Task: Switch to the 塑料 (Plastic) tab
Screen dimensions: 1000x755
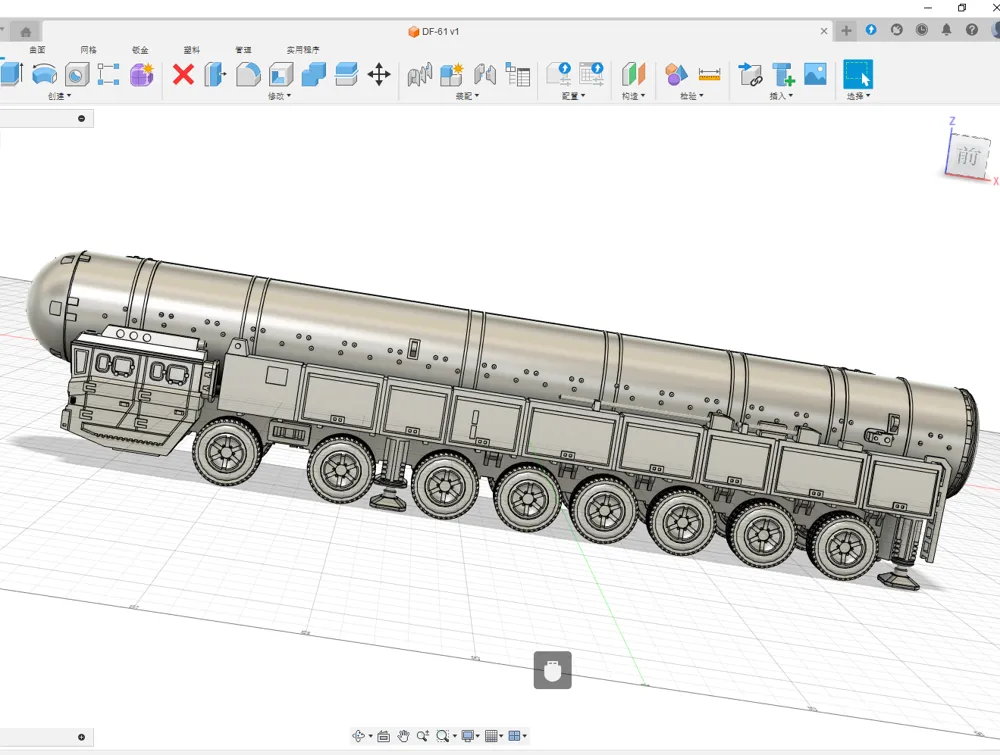Action: click(192, 50)
